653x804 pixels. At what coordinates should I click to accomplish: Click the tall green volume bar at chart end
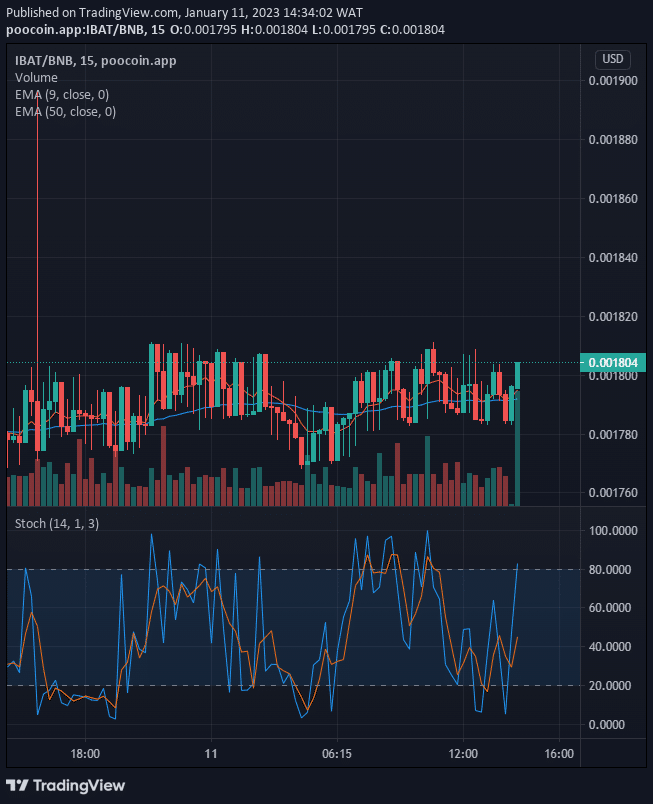pos(518,449)
